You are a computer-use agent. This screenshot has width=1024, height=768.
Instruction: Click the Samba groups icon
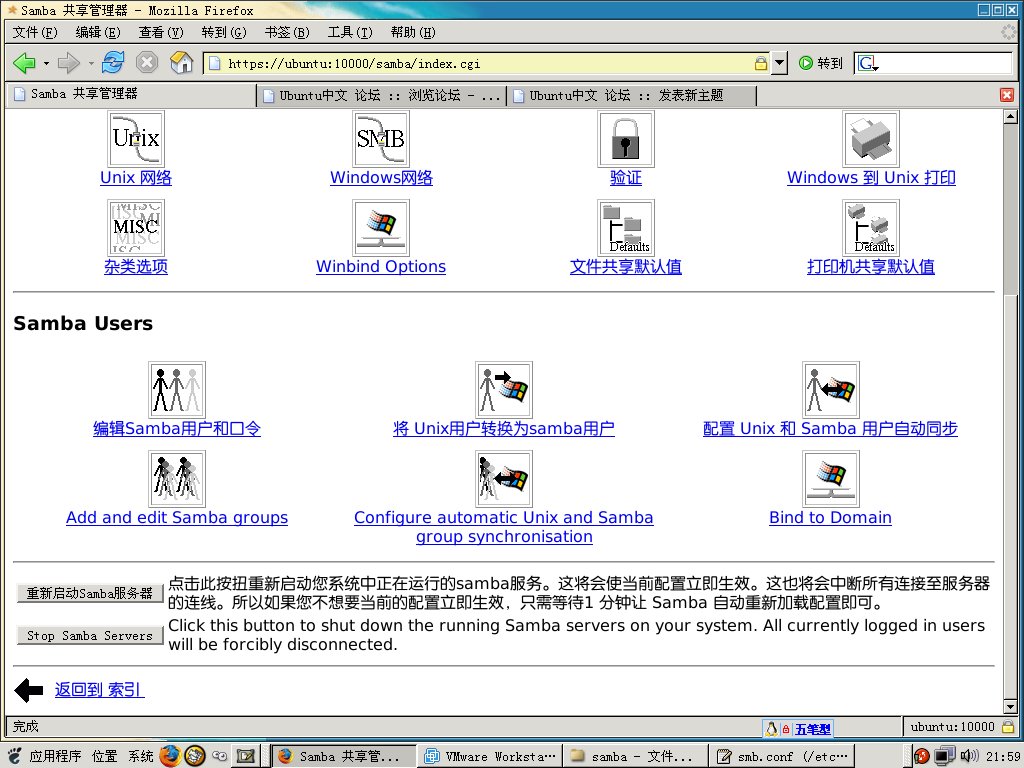176,478
